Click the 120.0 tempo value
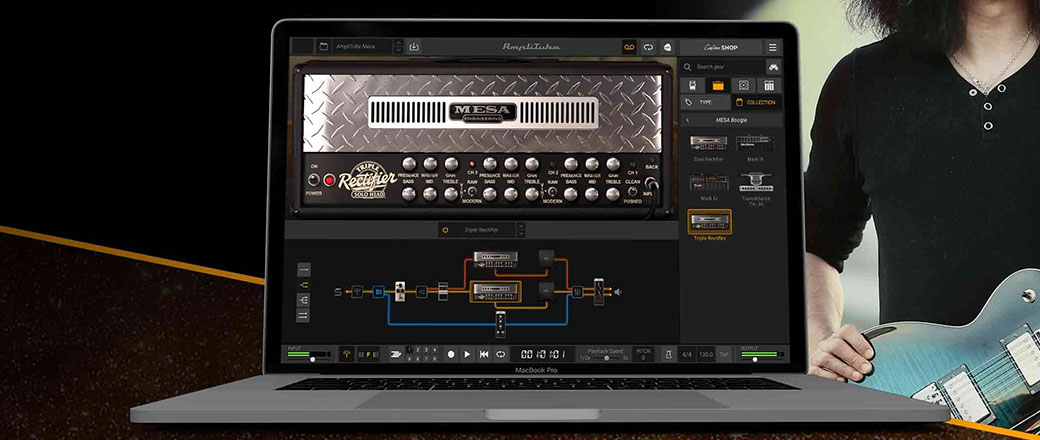Image resolution: width=1040 pixels, height=440 pixels. pyautogui.click(x=706, y=354)
